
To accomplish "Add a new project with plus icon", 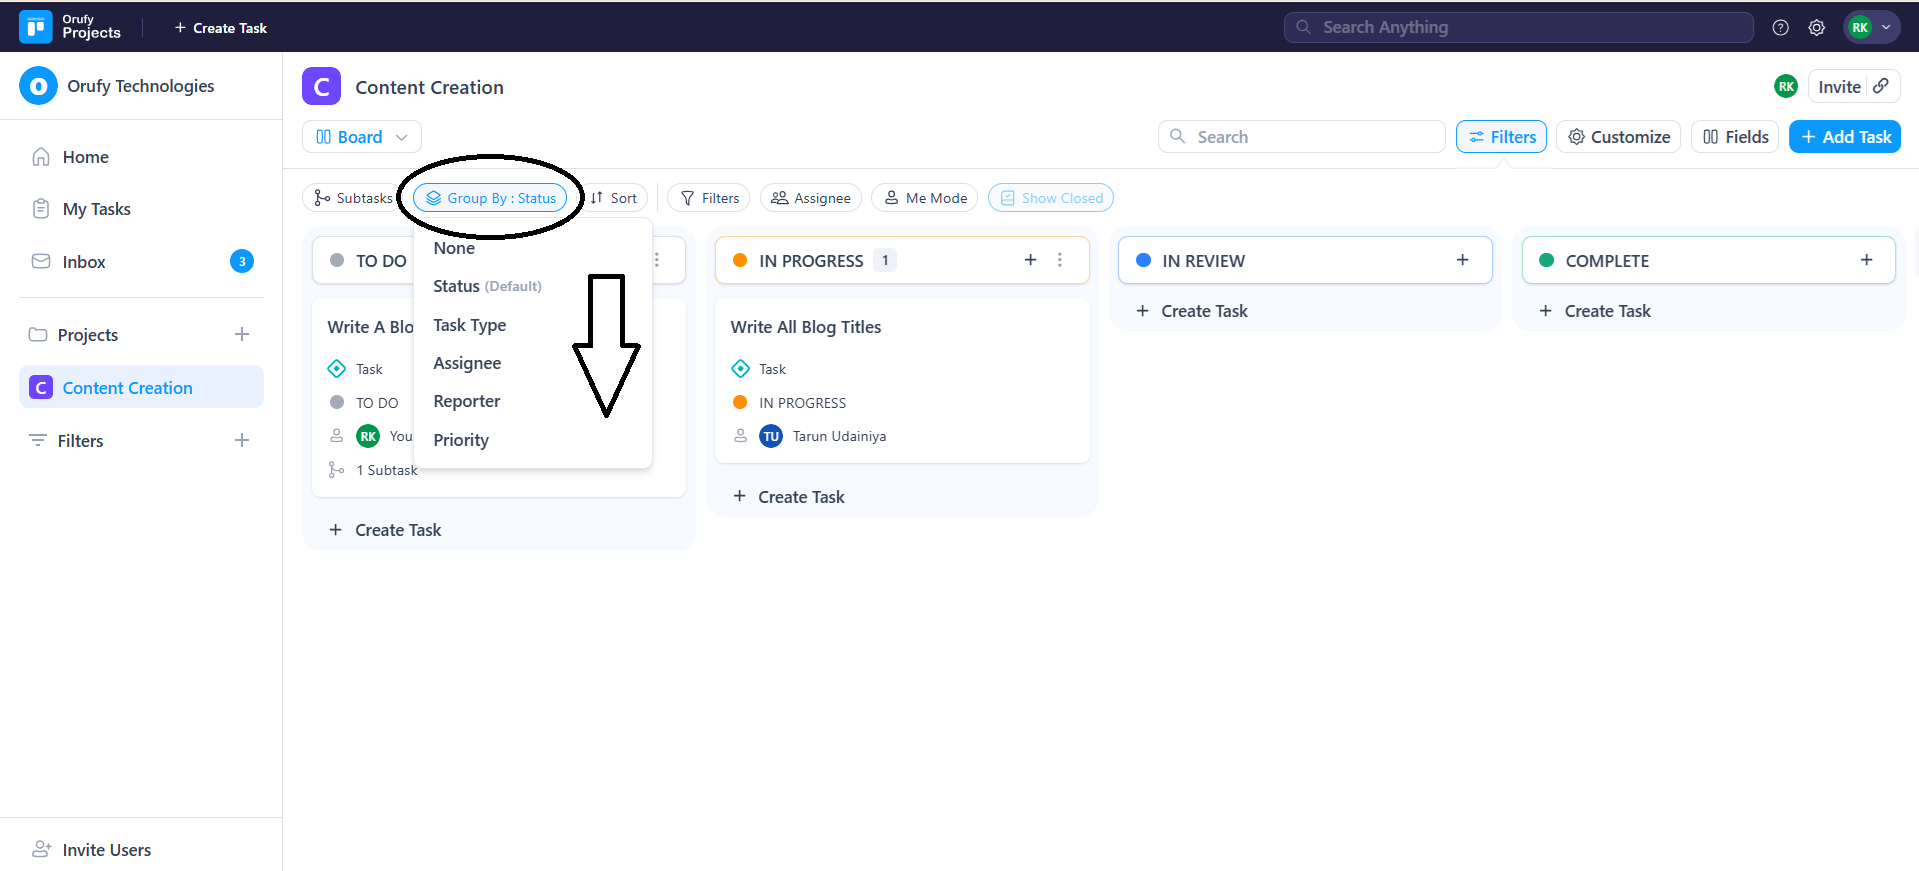I will tap(242, 334).
